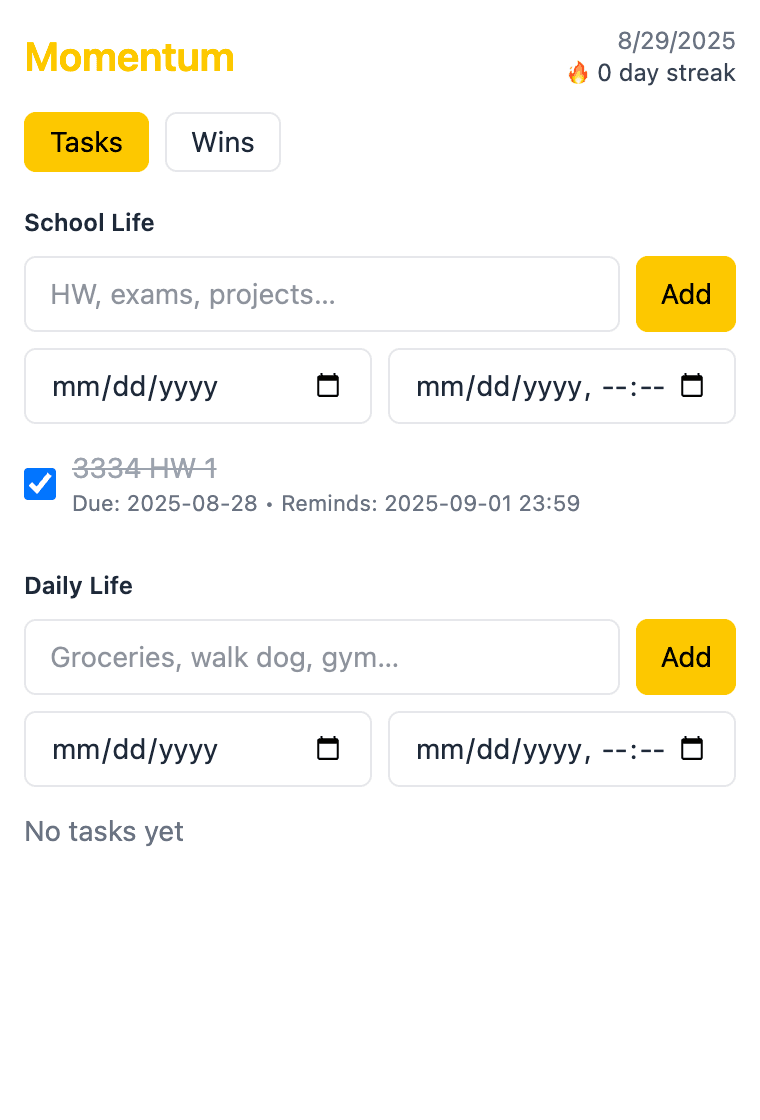
Task: Focus the "Groceries, walk dog, gym..." input
Action: tap(322, 657)
